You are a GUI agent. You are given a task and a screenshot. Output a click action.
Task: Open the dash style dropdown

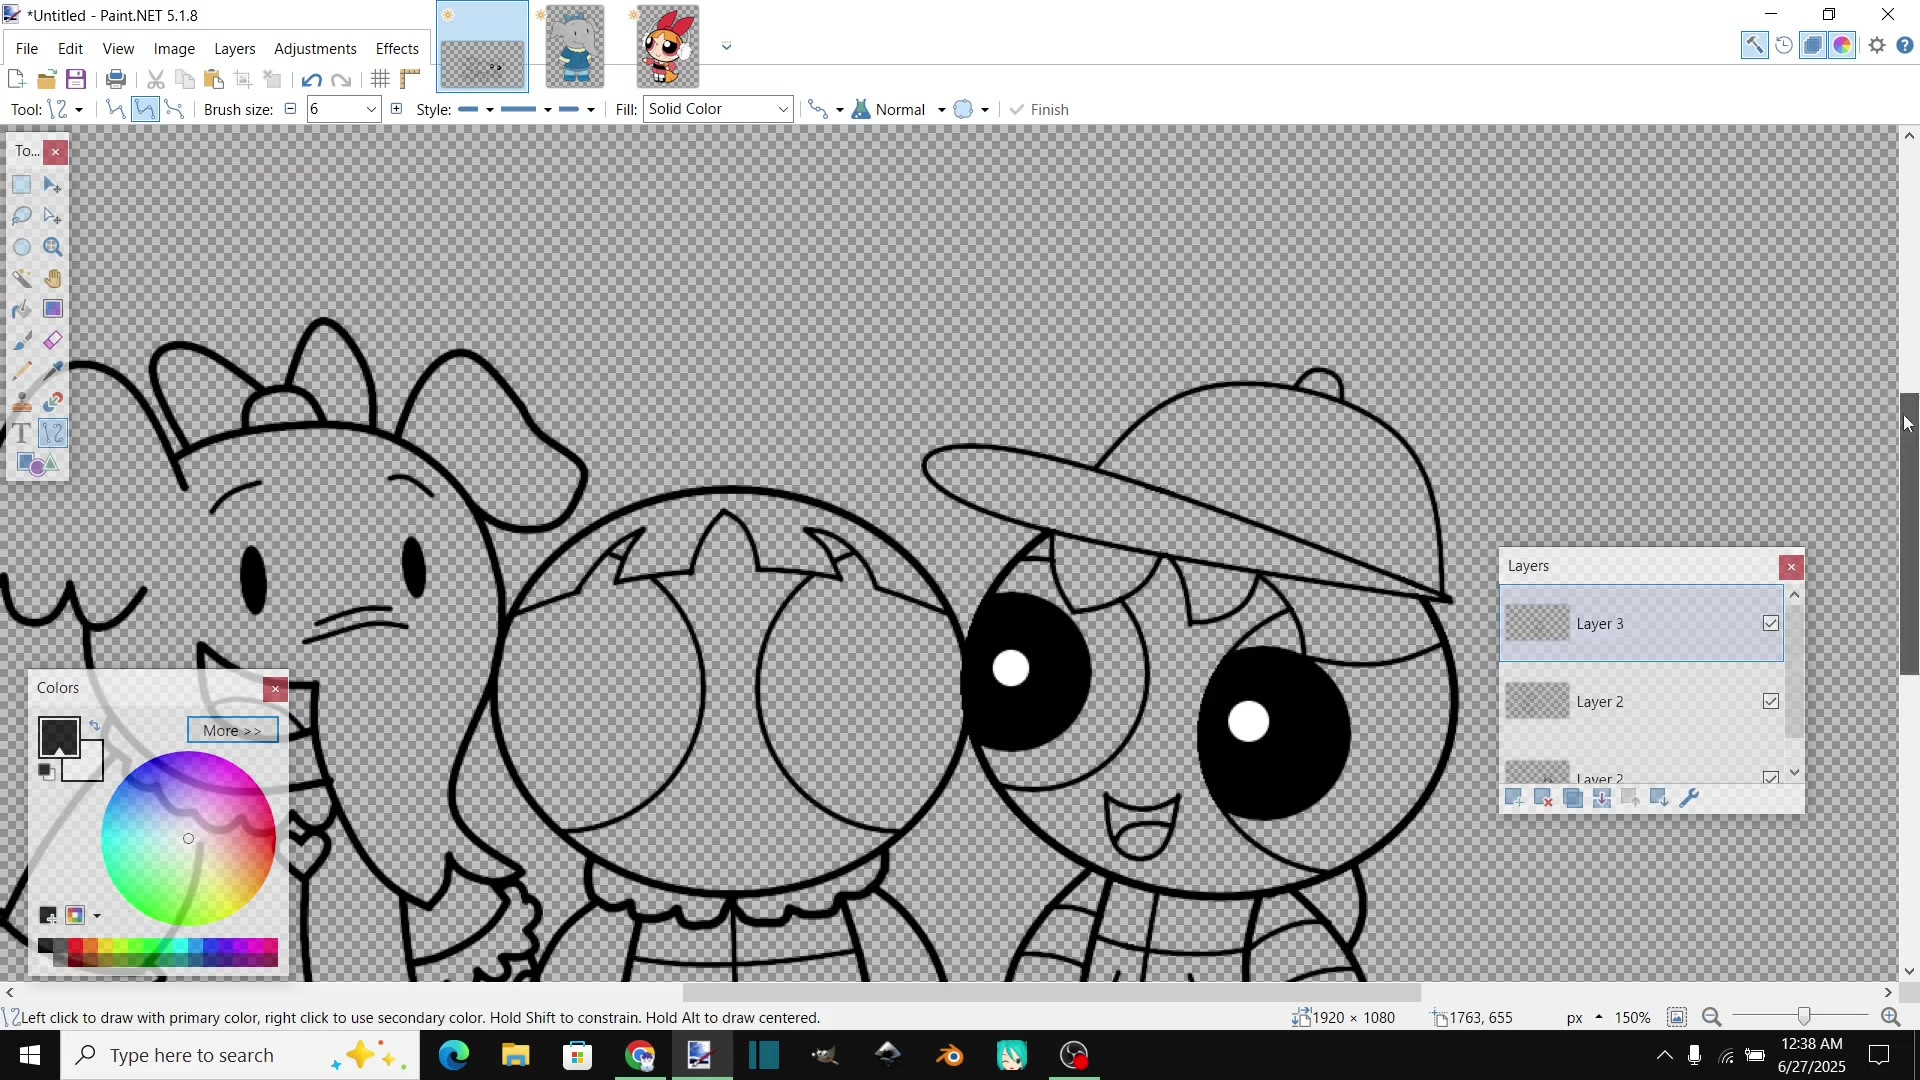pyautogui.click(x=526, y=109)
